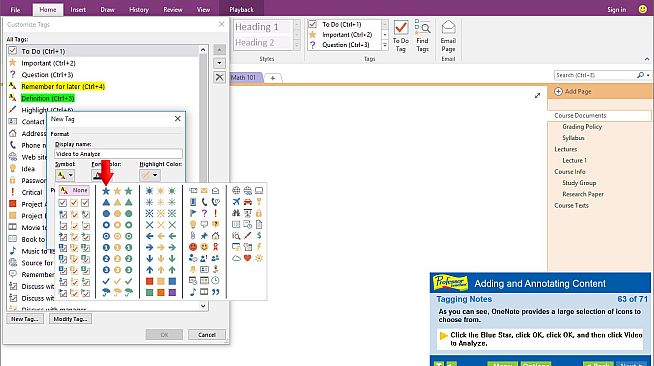Select the blue checkbox with star symbol
This screenshot has height=366, width=654.
tap(63, 214)
